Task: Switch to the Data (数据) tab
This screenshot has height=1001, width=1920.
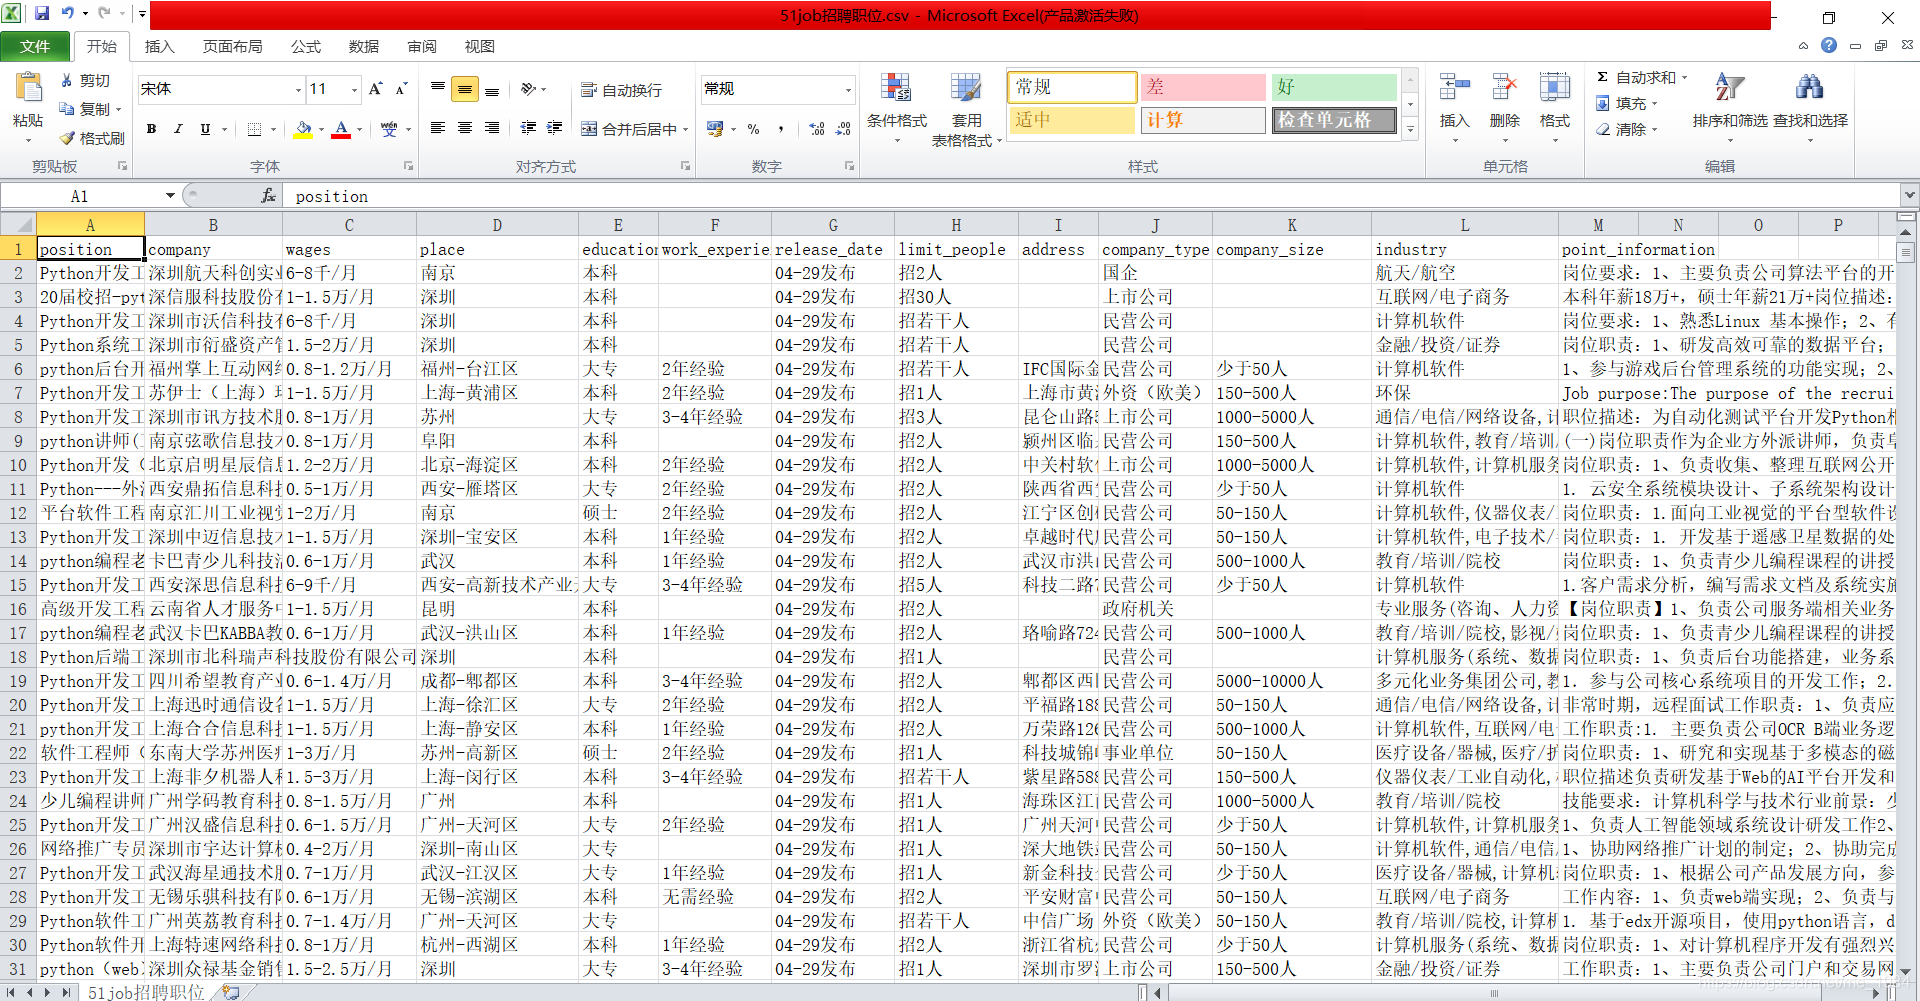Action: point(364,47)
